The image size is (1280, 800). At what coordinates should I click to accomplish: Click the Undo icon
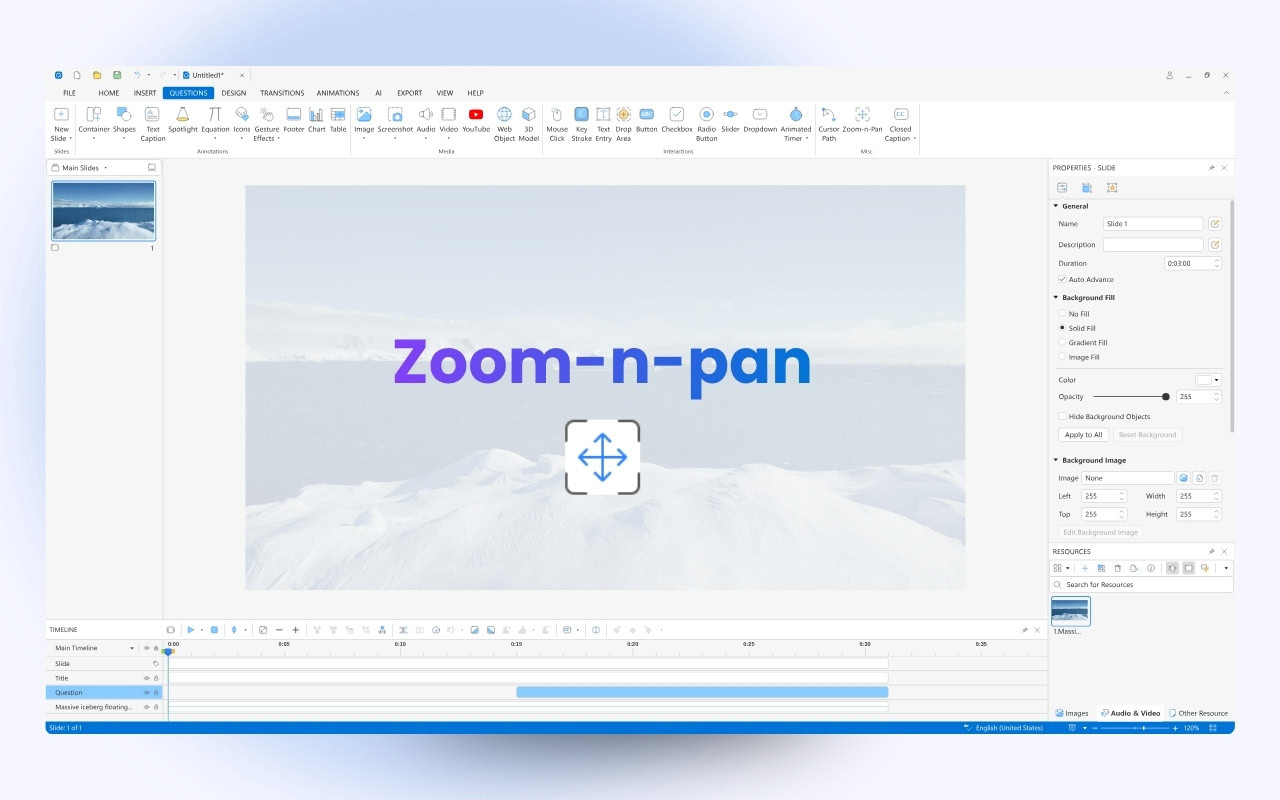pyautogui.click(x=137, y=75)
